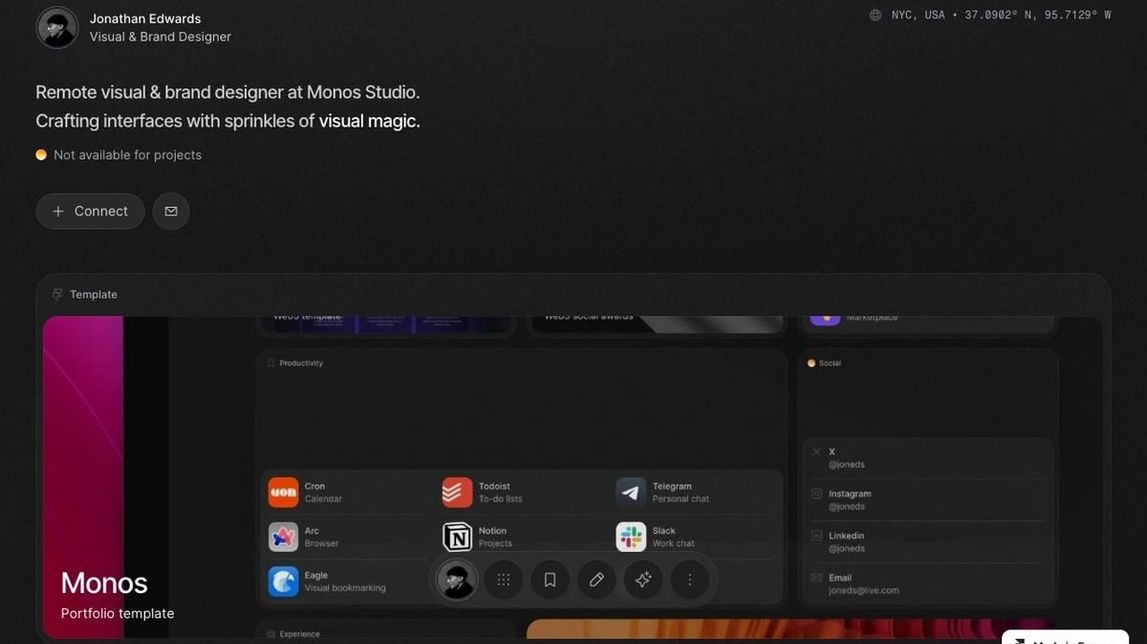Screen dimensions: 1147x644
Task: Click the sparkle magic toolbar icon
Action: 643,580
